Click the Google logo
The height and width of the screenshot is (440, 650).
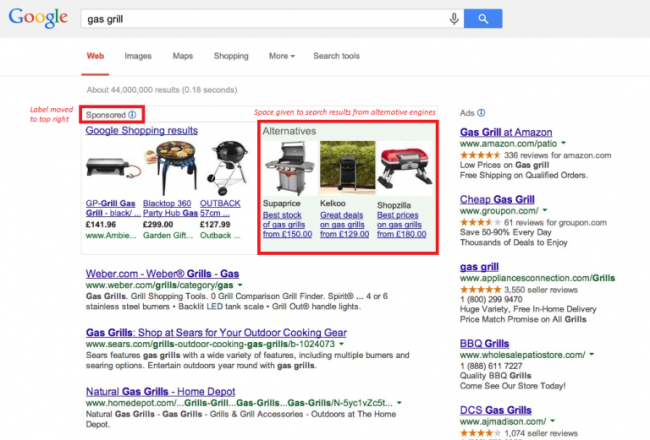pyautogui.click(x=38, y=18)
